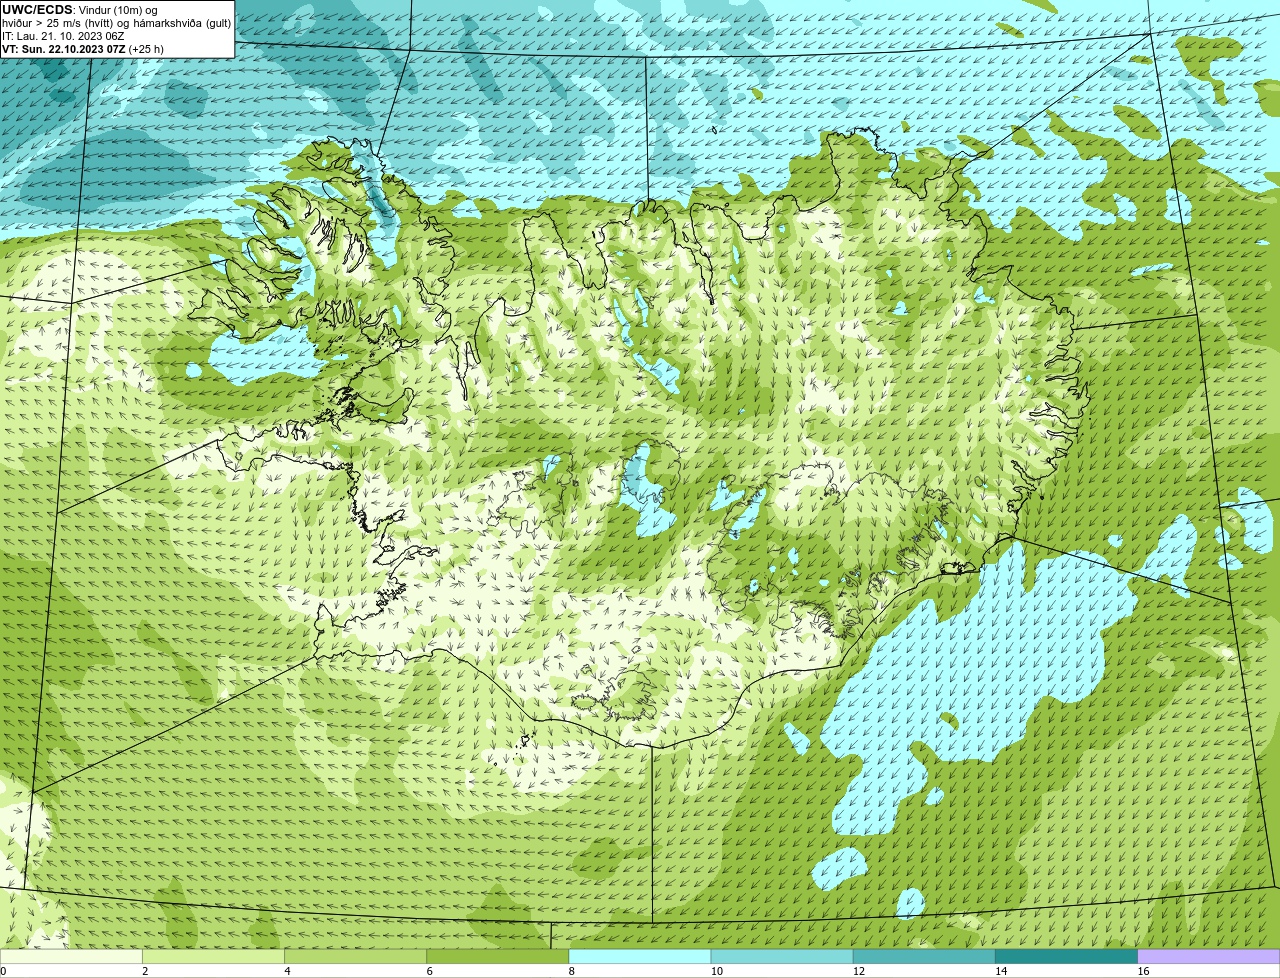Click the "VT: Sun. 22.10.2023 07Z (+25 h)" line
The height and width of the screenshot is (978, 1280).
coord(83,49)
